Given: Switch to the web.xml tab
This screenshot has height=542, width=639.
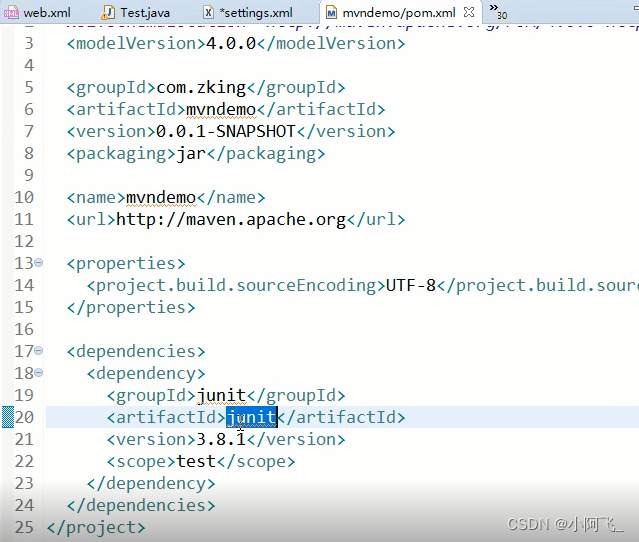Looking at the screenshot, I should [37, 13].
